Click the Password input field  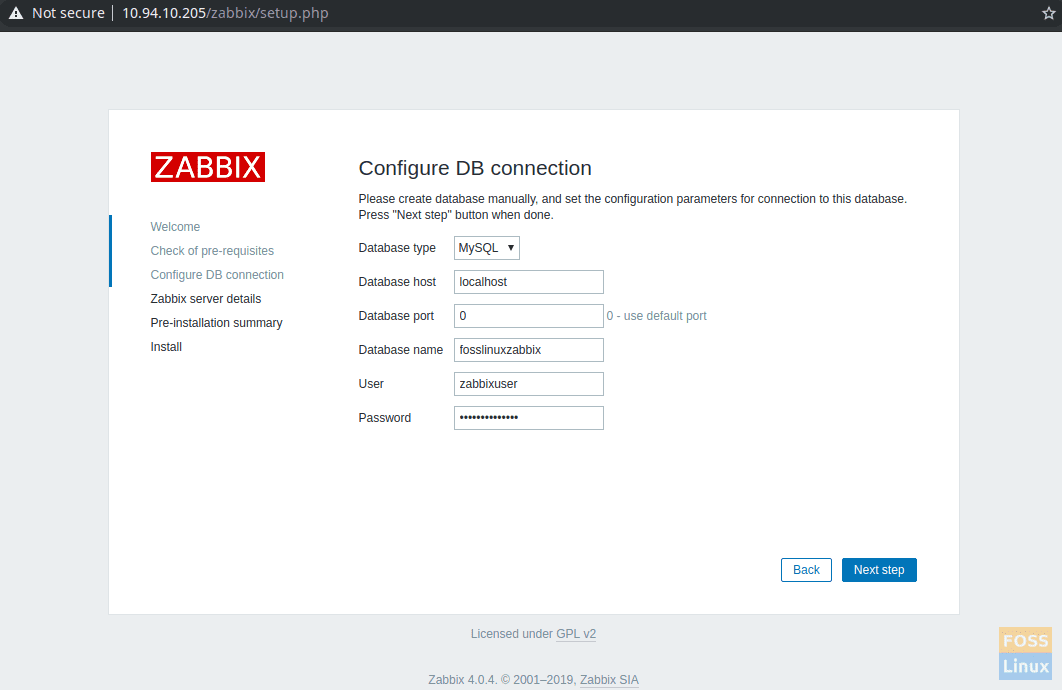coord(528,418)
